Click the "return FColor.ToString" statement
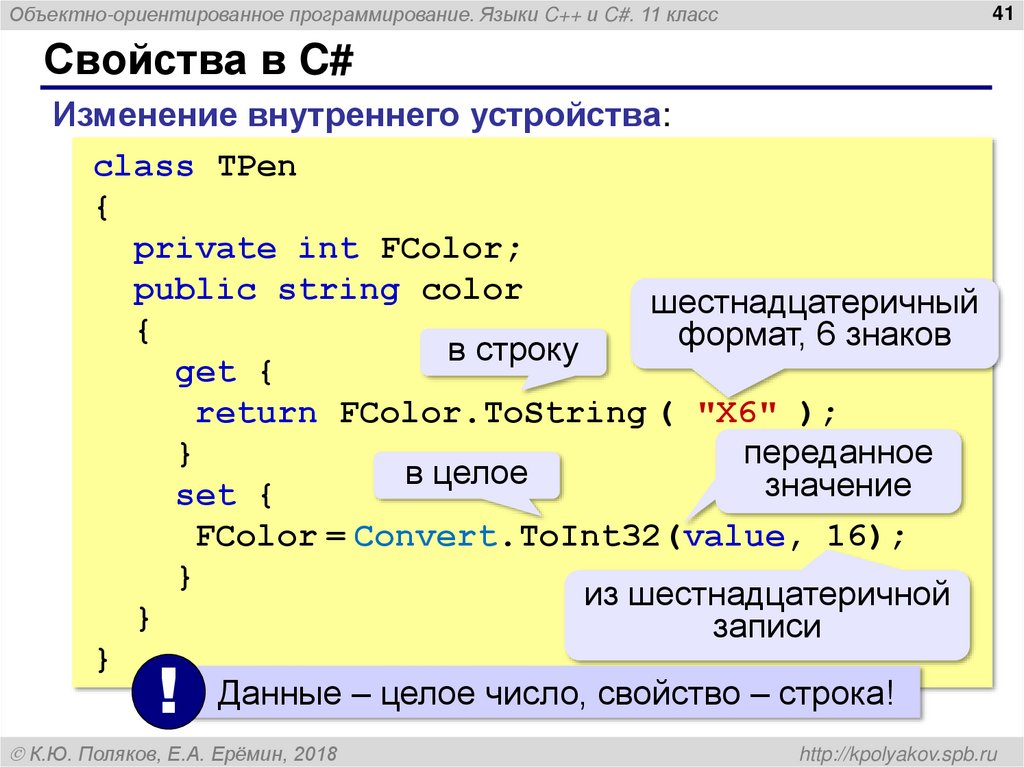Viewport: 1024px width, 767px height. (421, 413)
